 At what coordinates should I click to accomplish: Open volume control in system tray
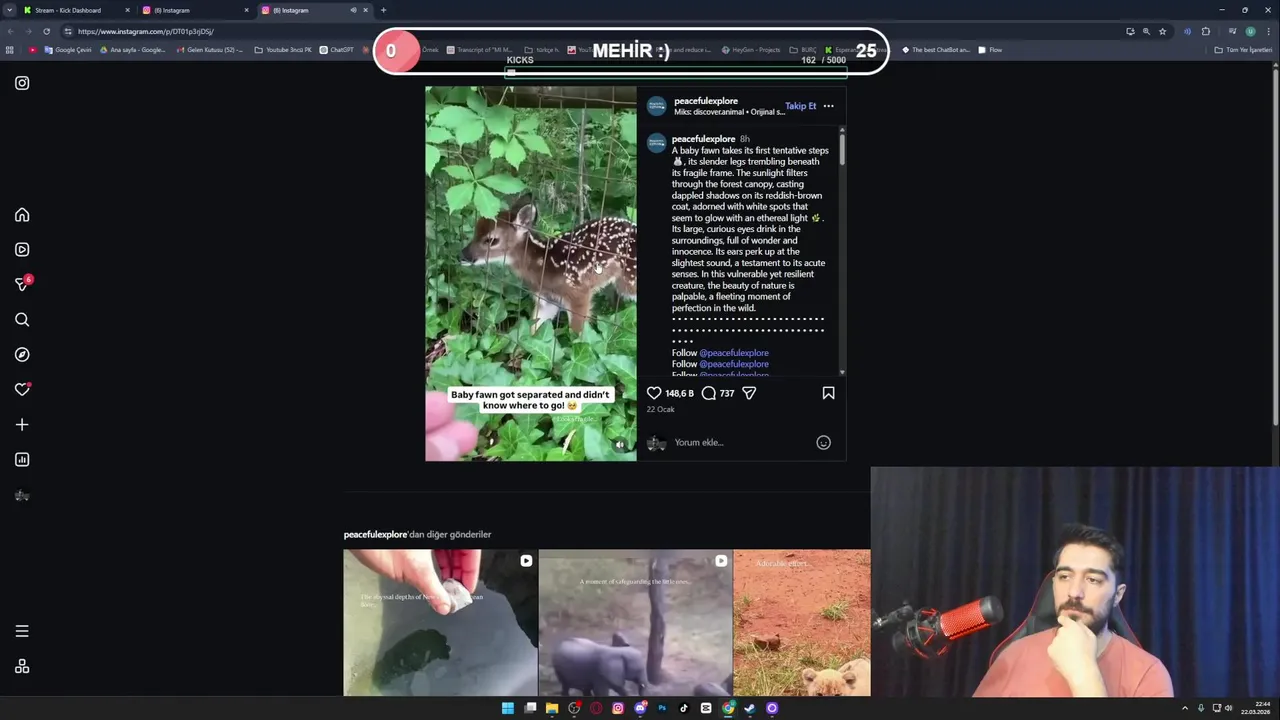1229,708
